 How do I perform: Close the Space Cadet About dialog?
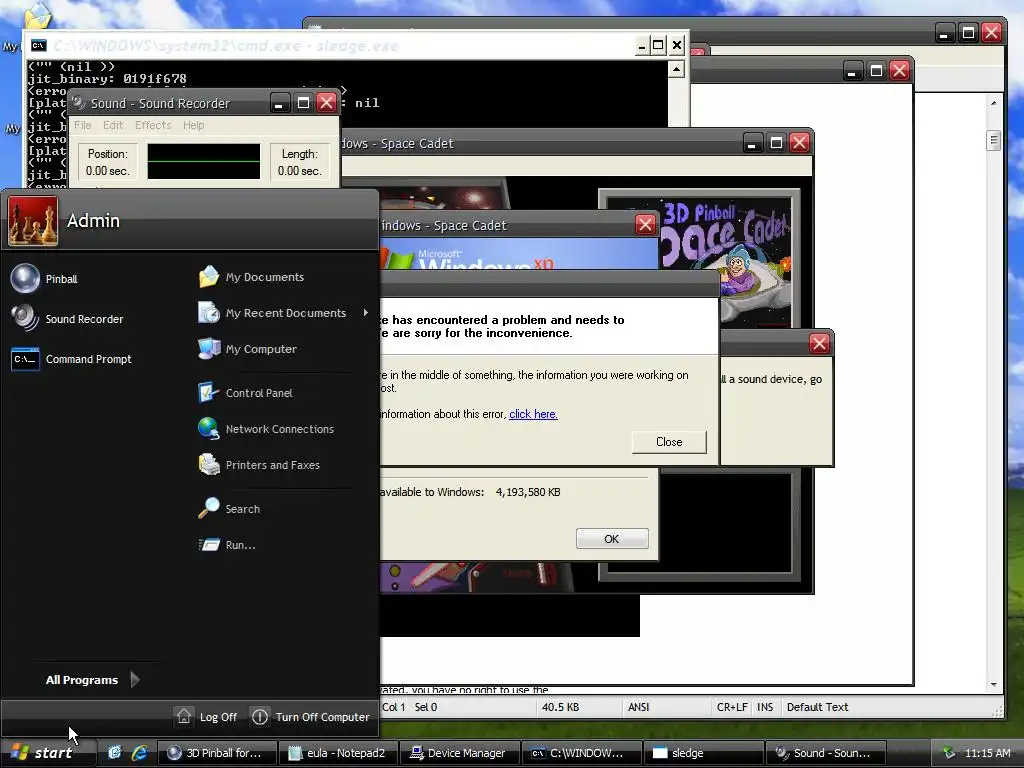click(x=645, y=225)
